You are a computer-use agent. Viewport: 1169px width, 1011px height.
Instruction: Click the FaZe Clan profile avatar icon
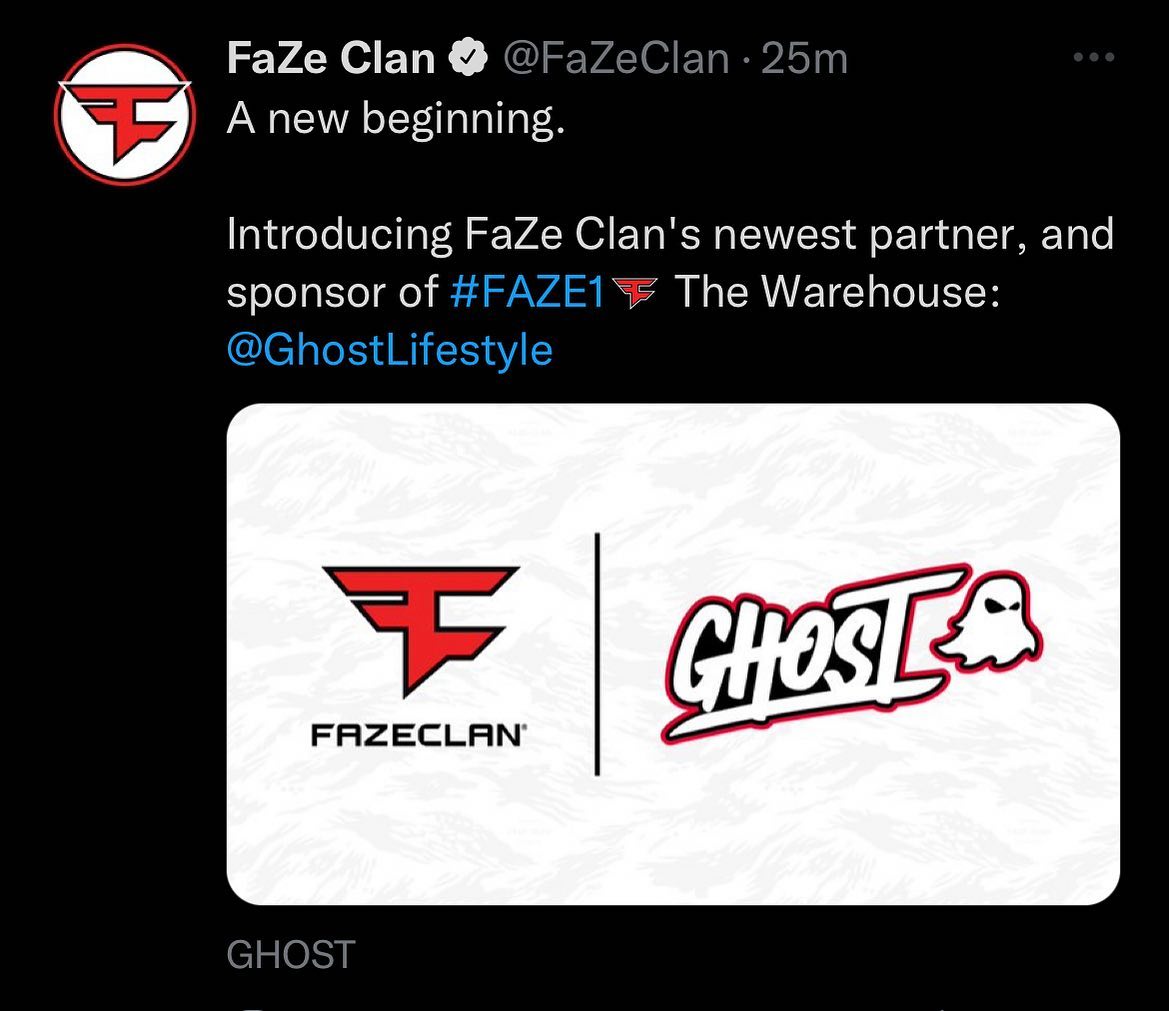[127, 113]
